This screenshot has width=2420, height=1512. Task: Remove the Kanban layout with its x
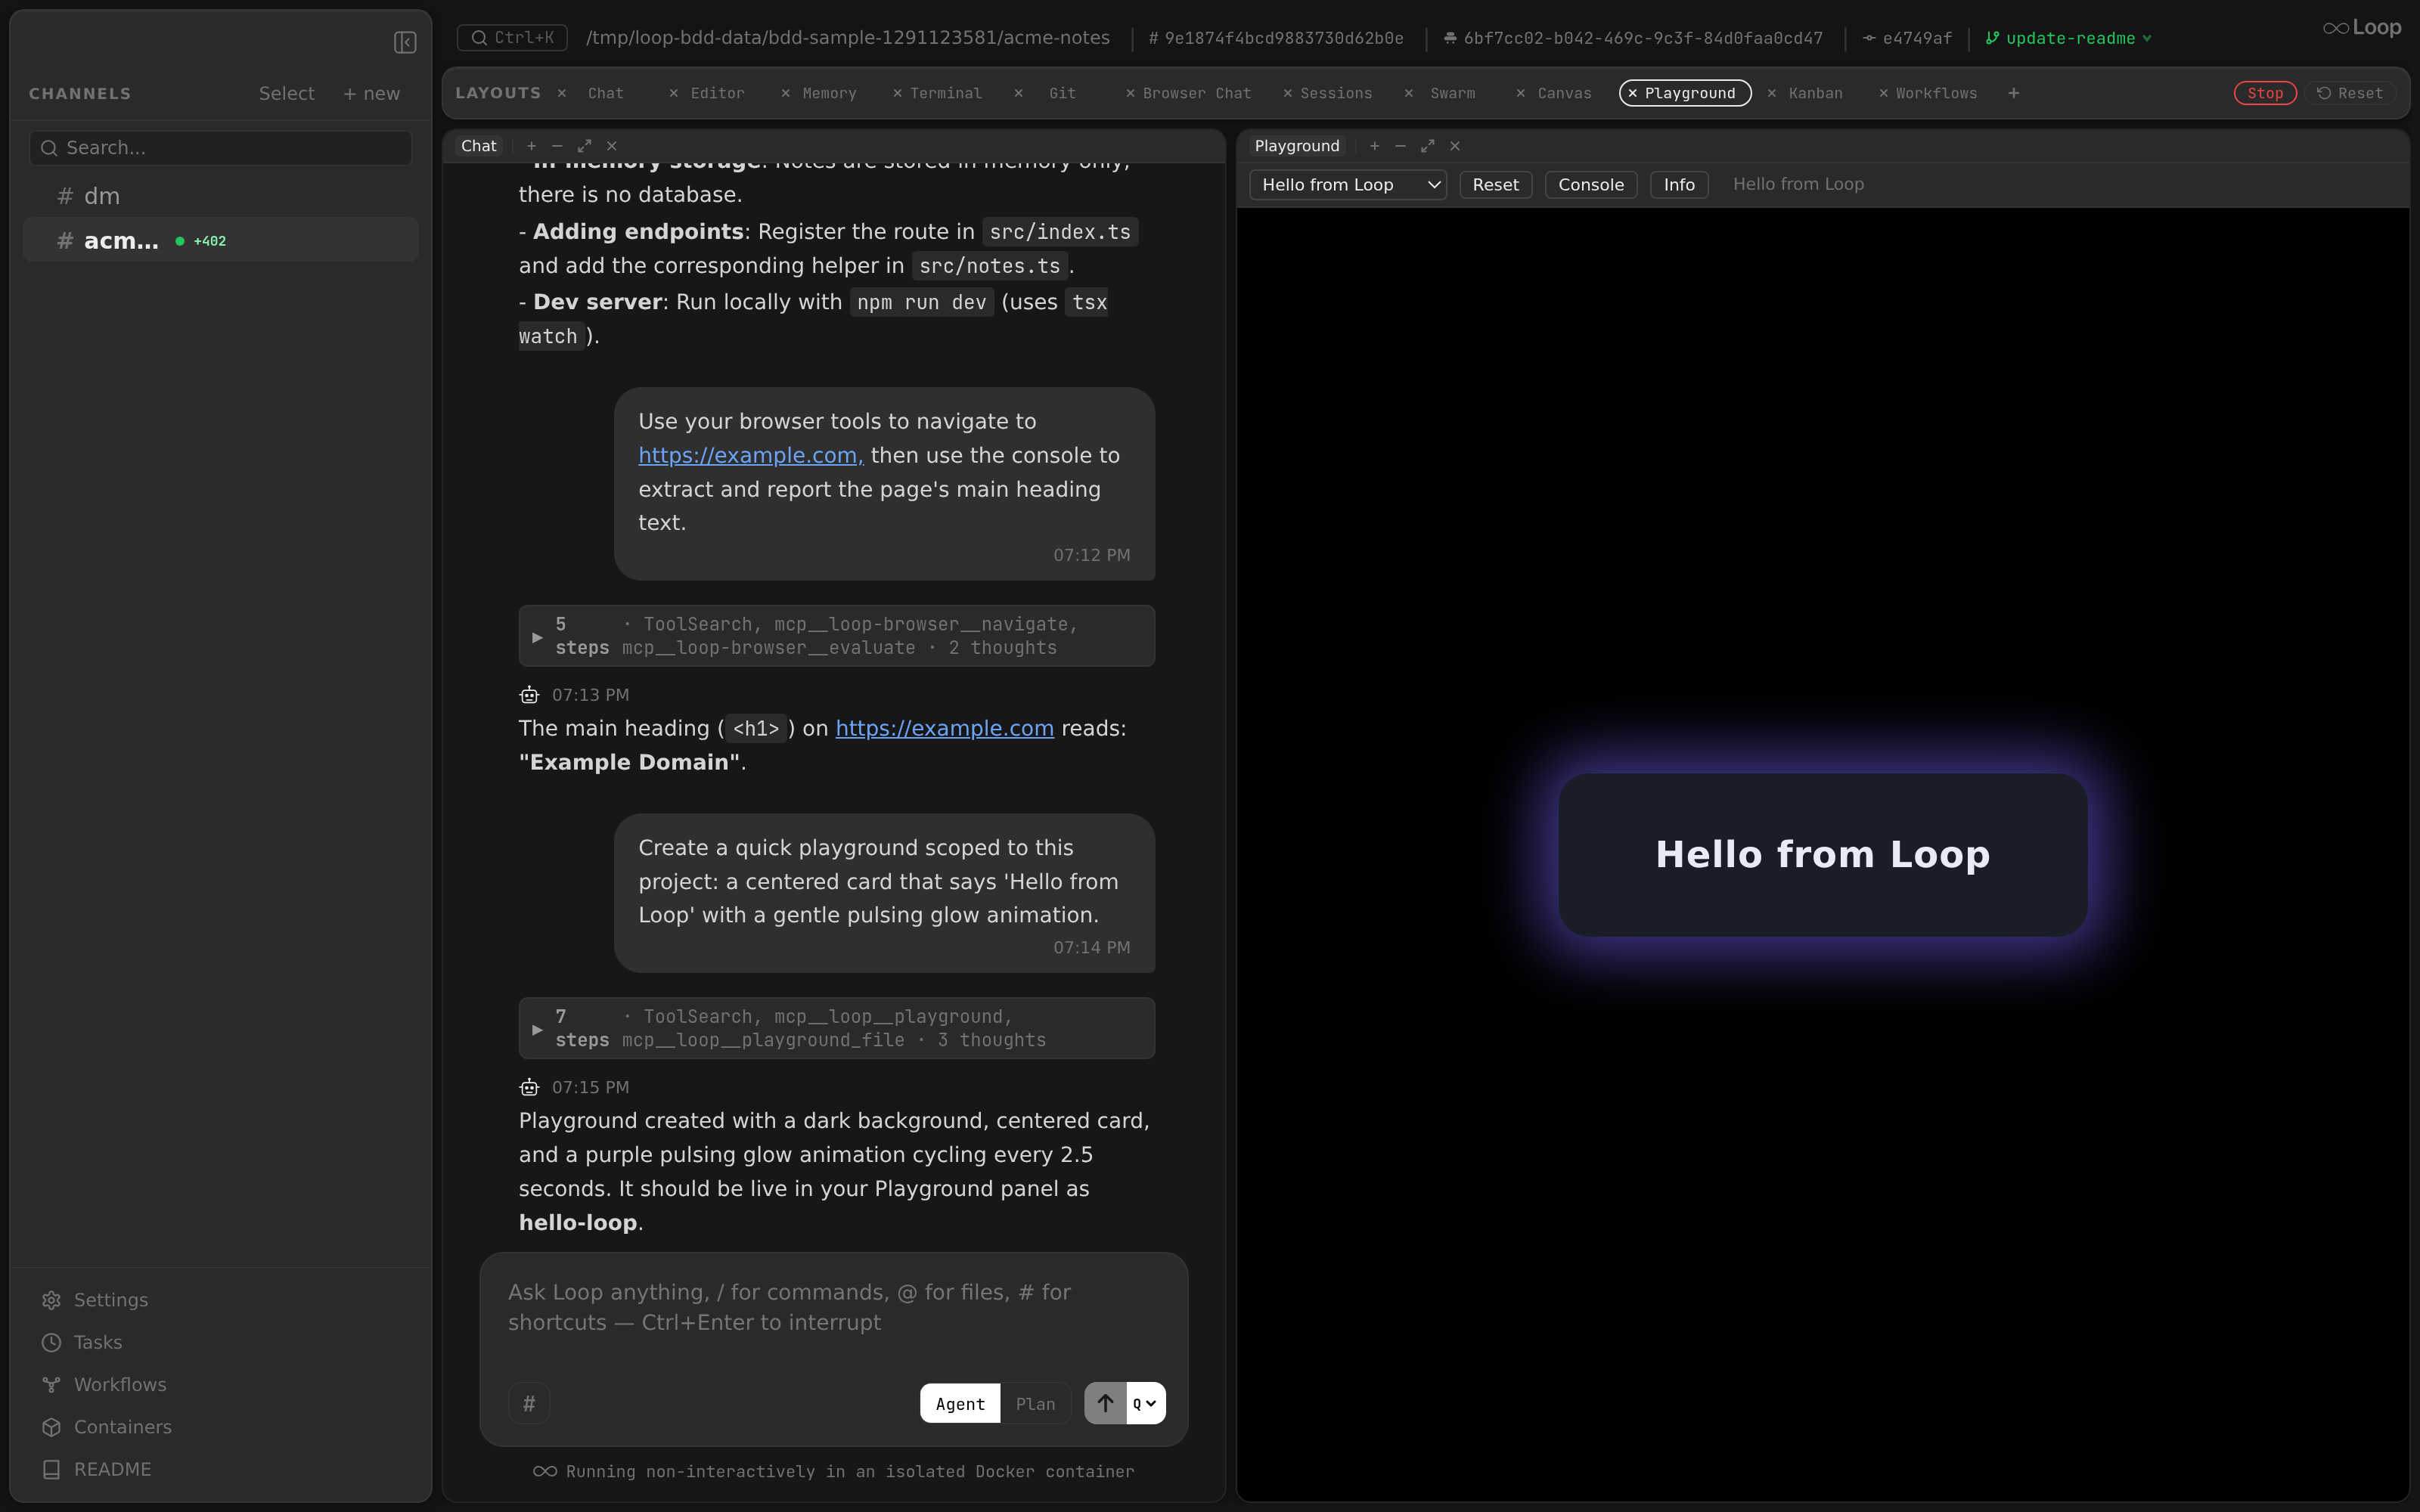click(1771, 93)
